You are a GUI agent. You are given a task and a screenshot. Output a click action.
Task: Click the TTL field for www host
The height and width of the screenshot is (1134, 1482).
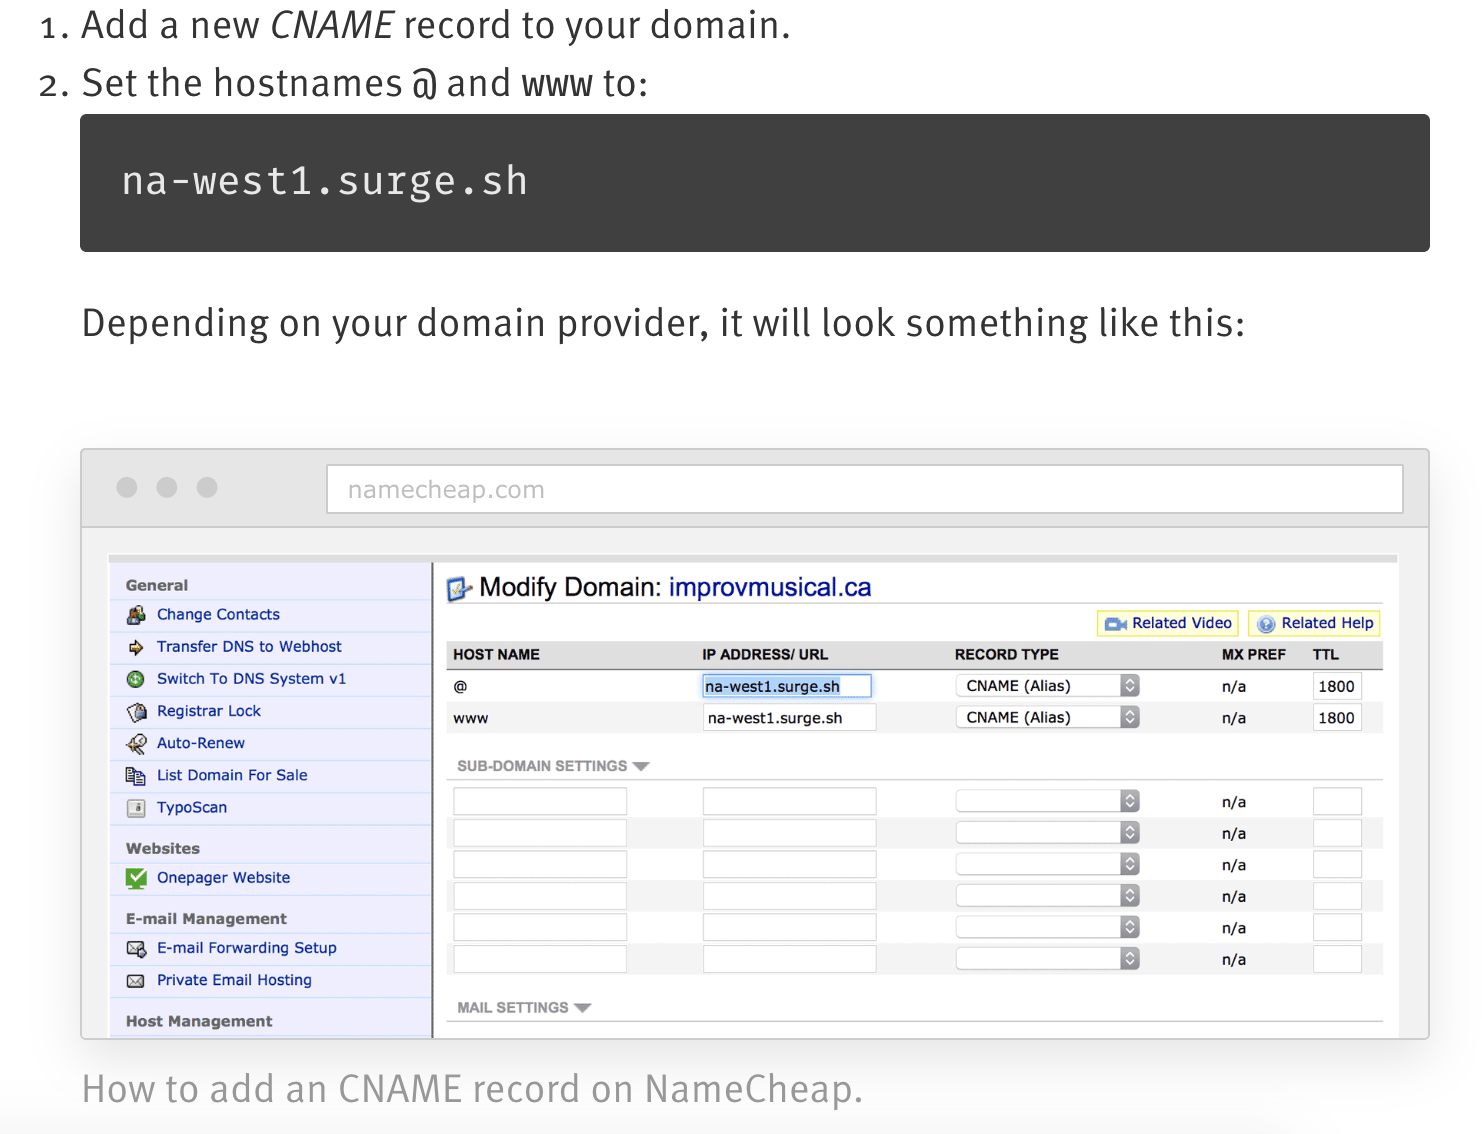[x=1337, y=718]
